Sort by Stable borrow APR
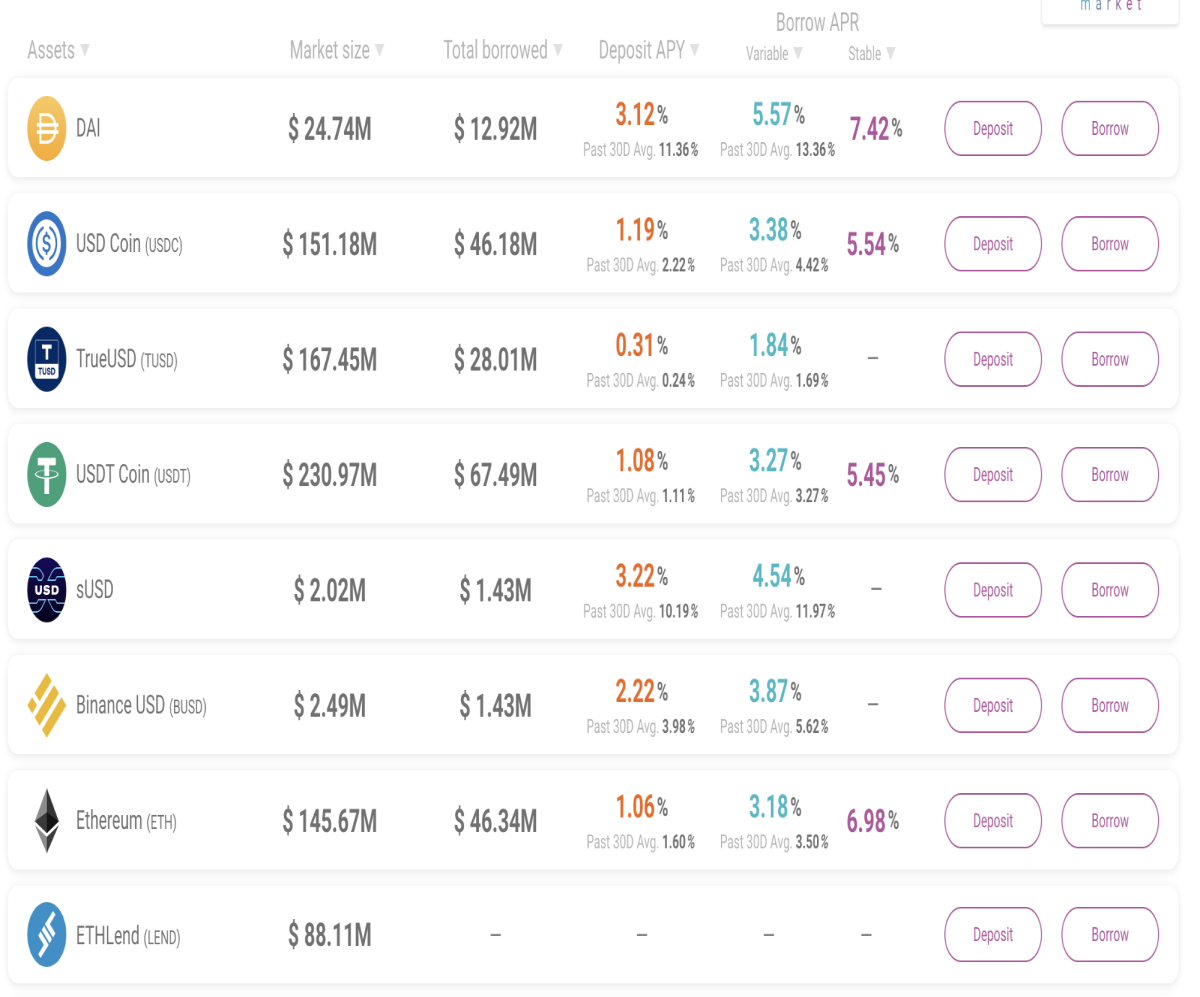The image size is (1200, 997). point(871,54)
